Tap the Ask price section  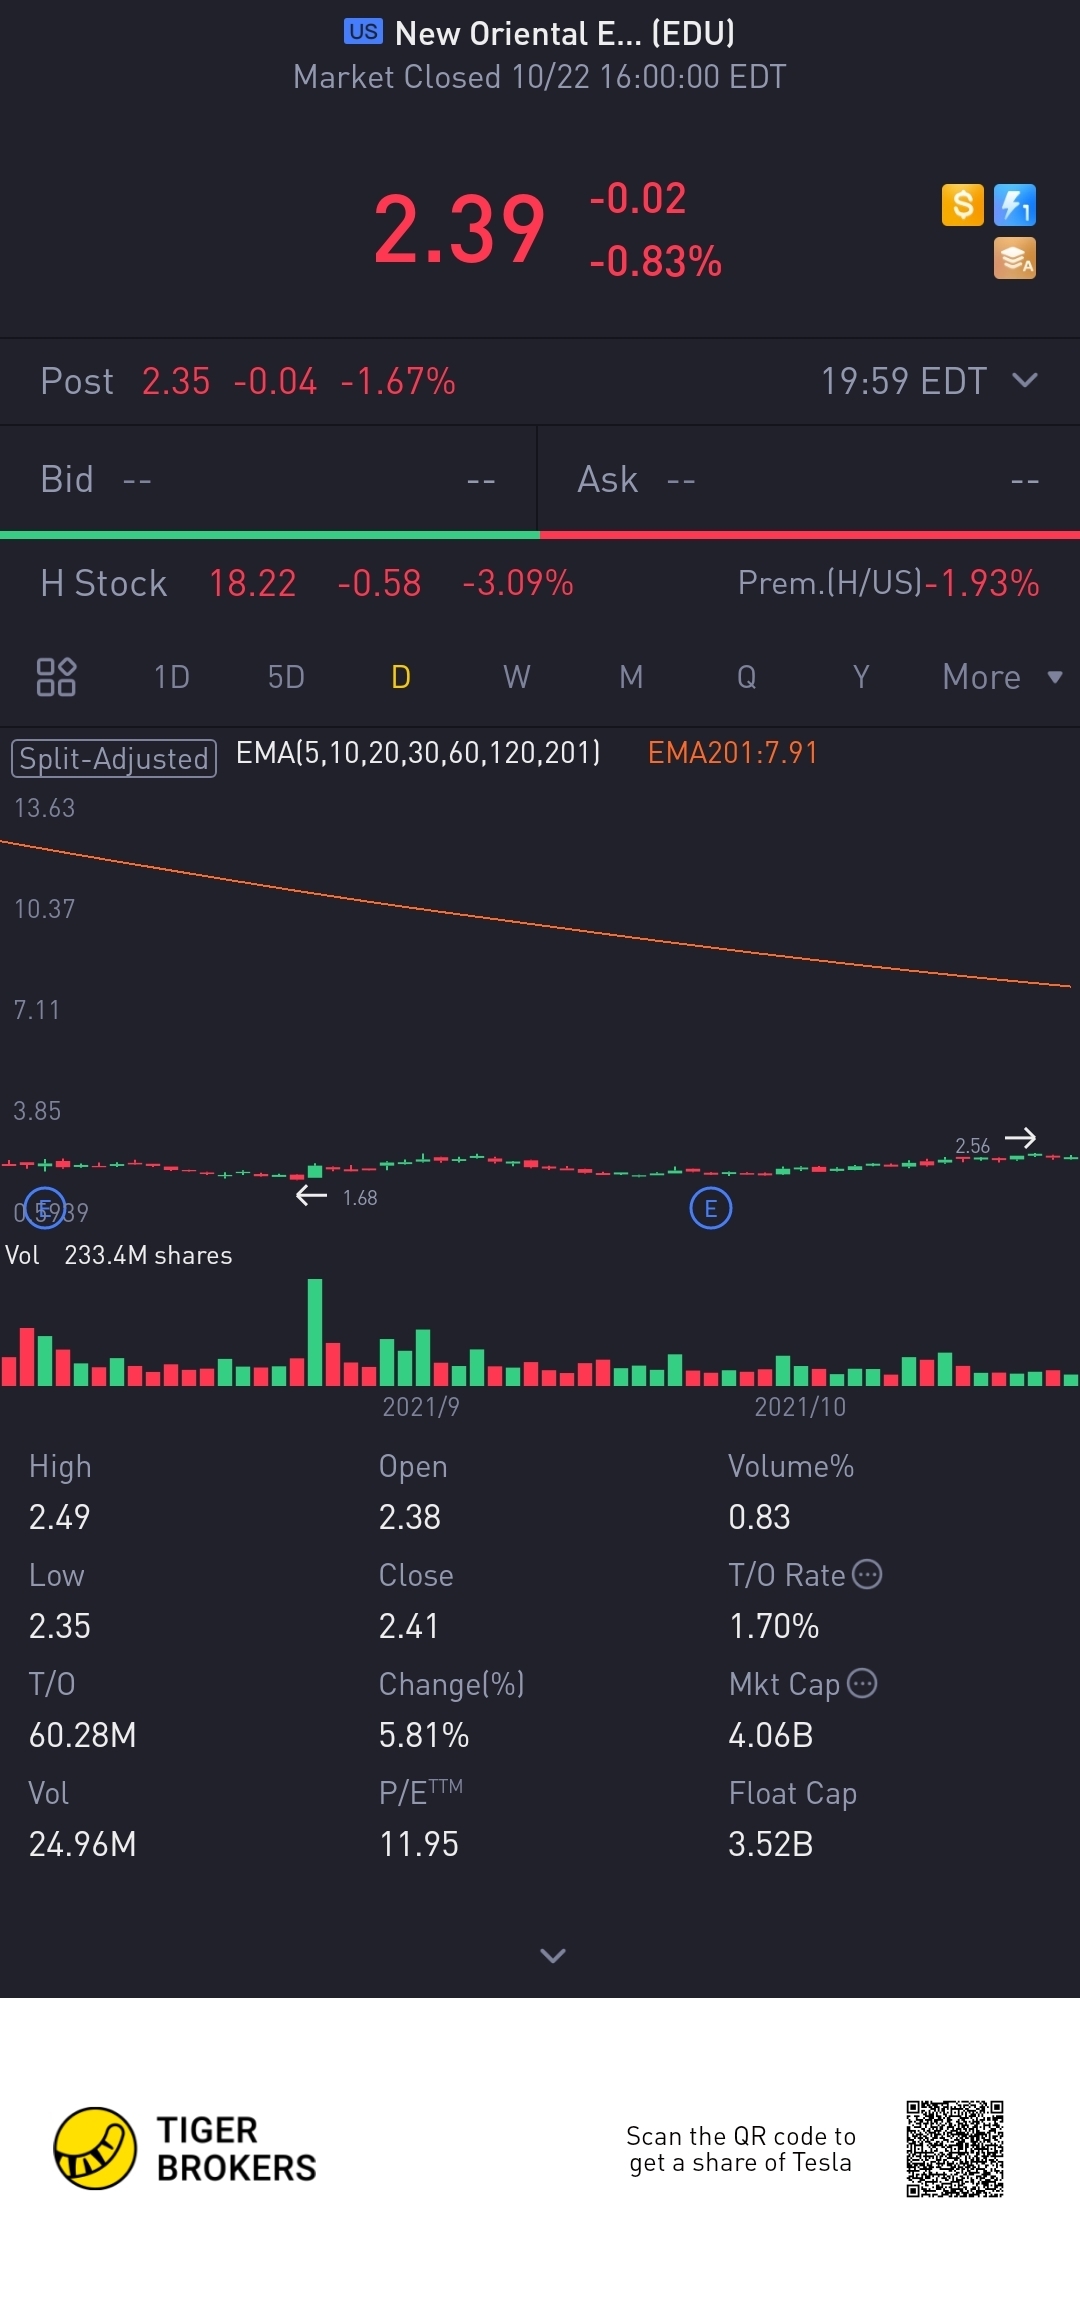click(809, 479)
